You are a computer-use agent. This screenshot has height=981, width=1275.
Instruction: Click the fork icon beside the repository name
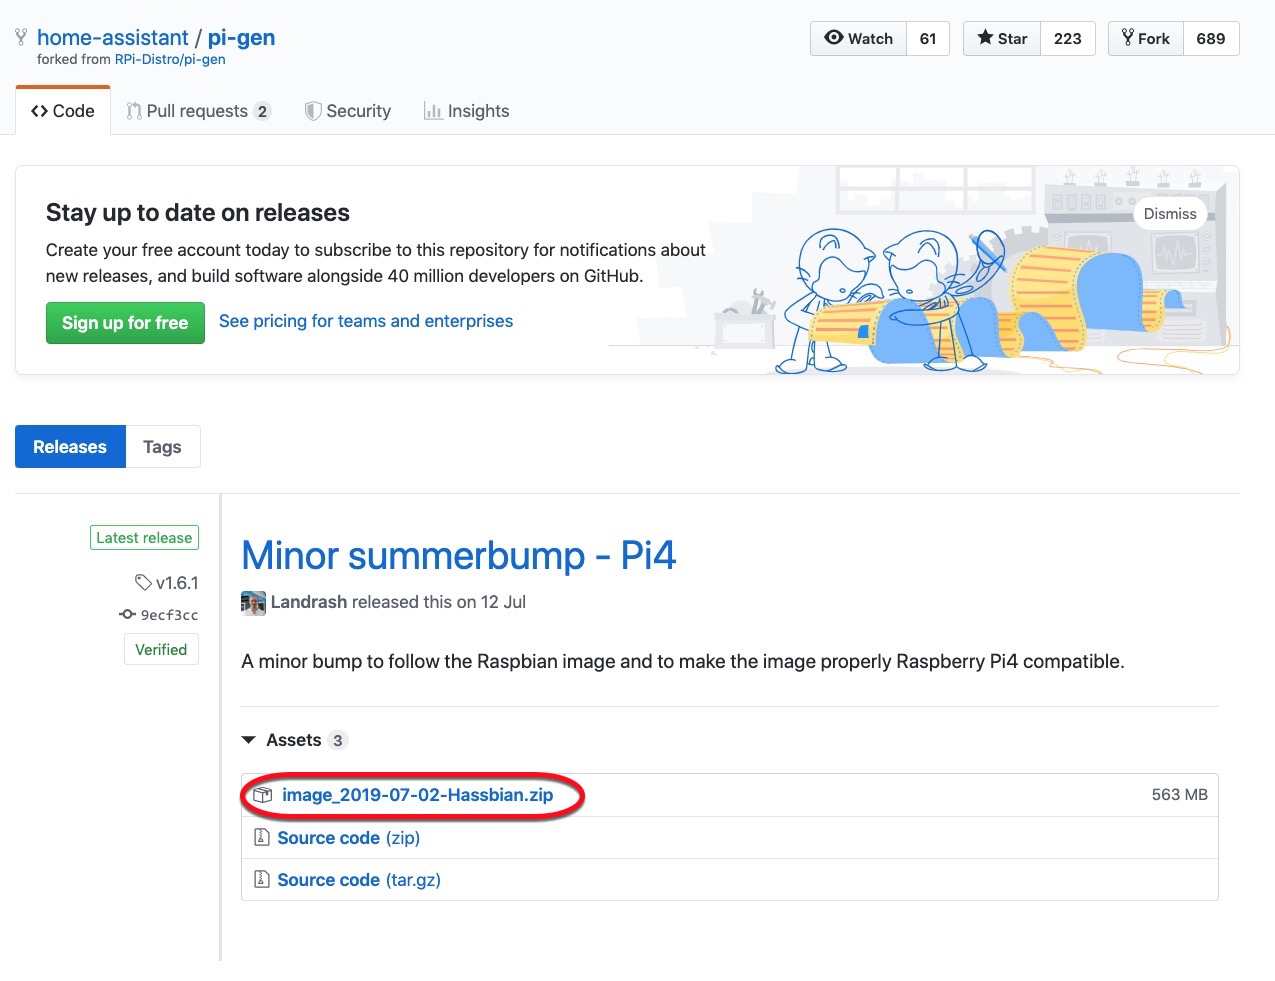tap(21, 38)
